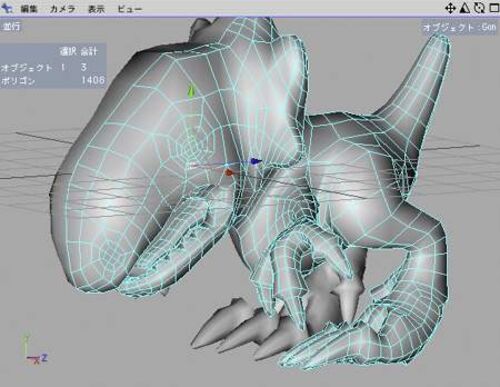Click the 選択 column header in HUD
500x387 pixels.
[68, 52]
